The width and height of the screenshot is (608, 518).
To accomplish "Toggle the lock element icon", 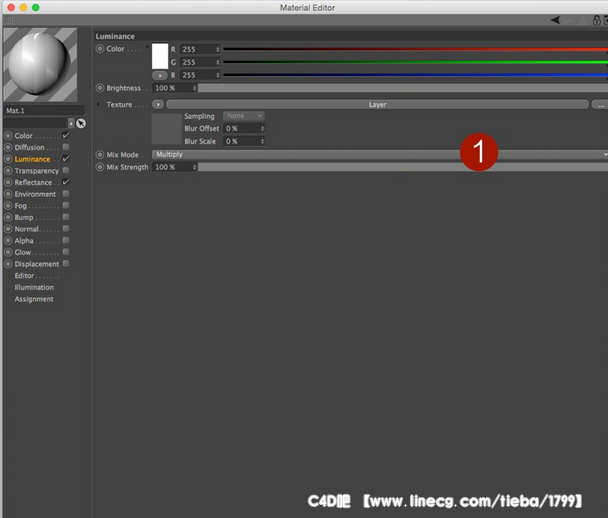I will coord(597,20).
